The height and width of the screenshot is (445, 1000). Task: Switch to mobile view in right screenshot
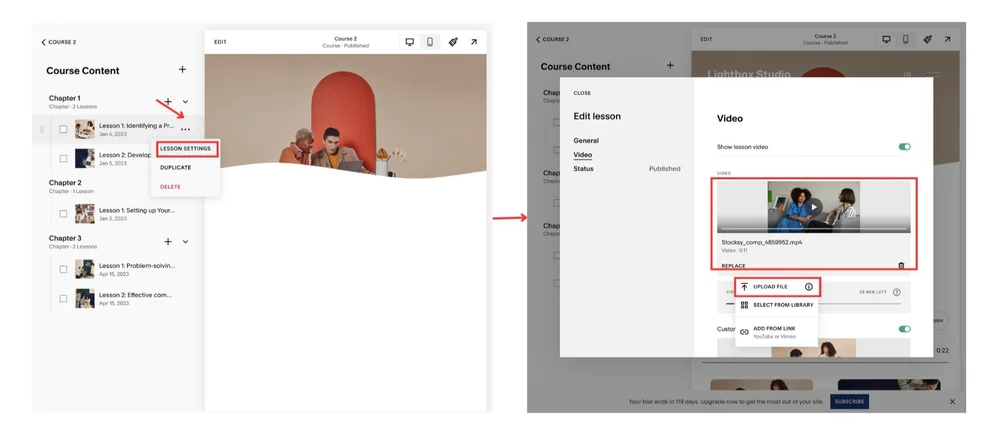tap(905, 40)
